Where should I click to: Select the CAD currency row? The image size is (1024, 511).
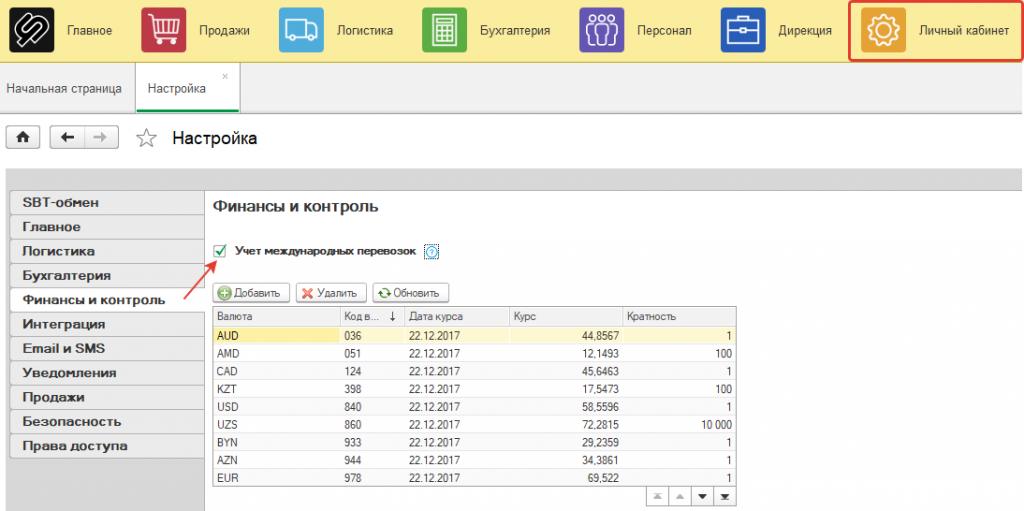[475, 371]
